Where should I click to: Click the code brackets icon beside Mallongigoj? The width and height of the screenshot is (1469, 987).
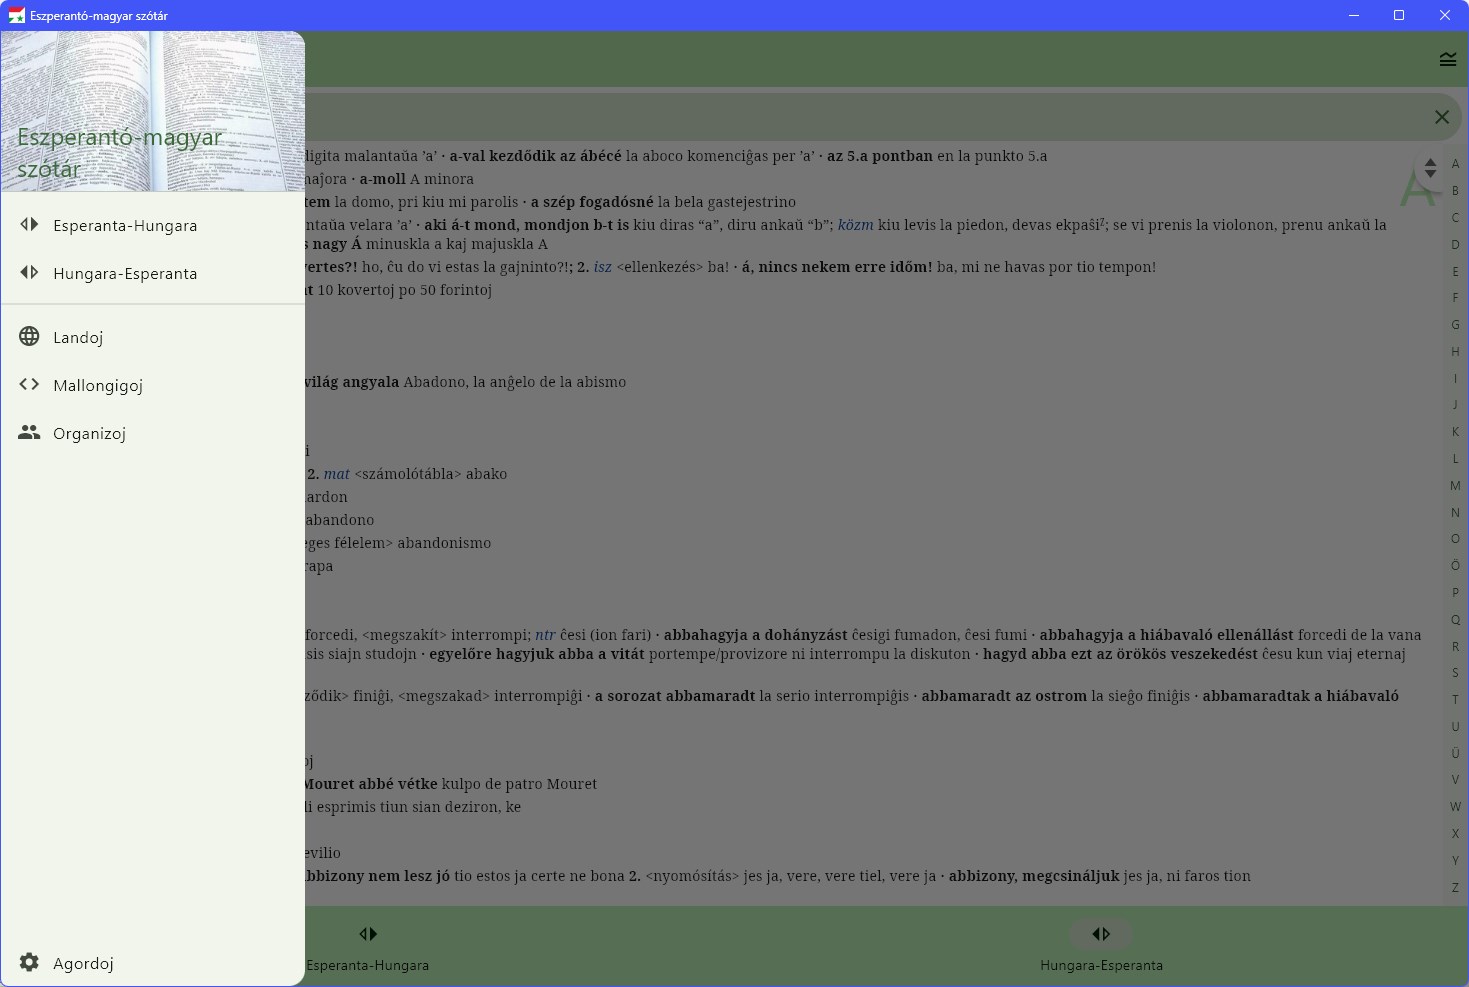pos(29,384)
